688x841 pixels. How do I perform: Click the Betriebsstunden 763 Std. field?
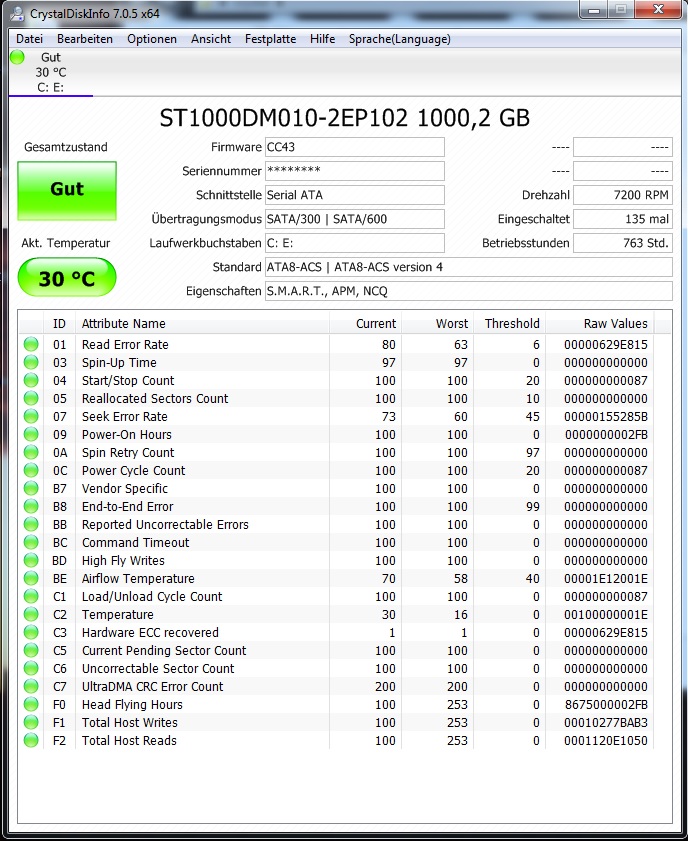(x=623, y=243)
